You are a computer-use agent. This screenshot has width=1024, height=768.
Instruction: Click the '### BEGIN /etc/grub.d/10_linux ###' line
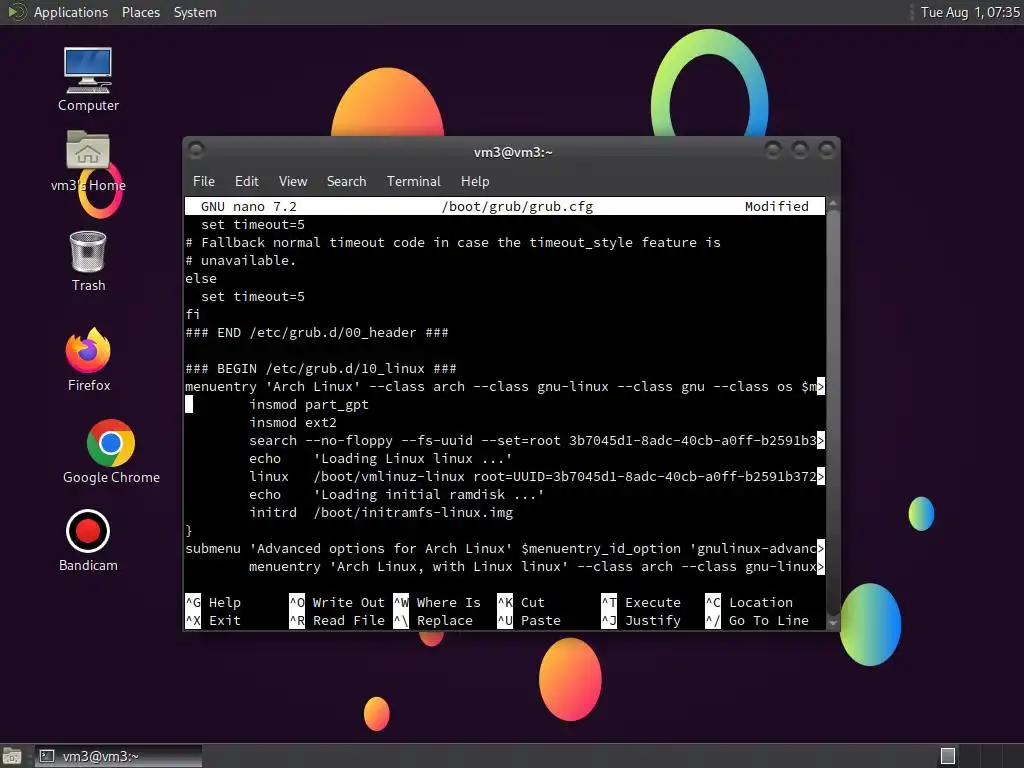(321, 368)
